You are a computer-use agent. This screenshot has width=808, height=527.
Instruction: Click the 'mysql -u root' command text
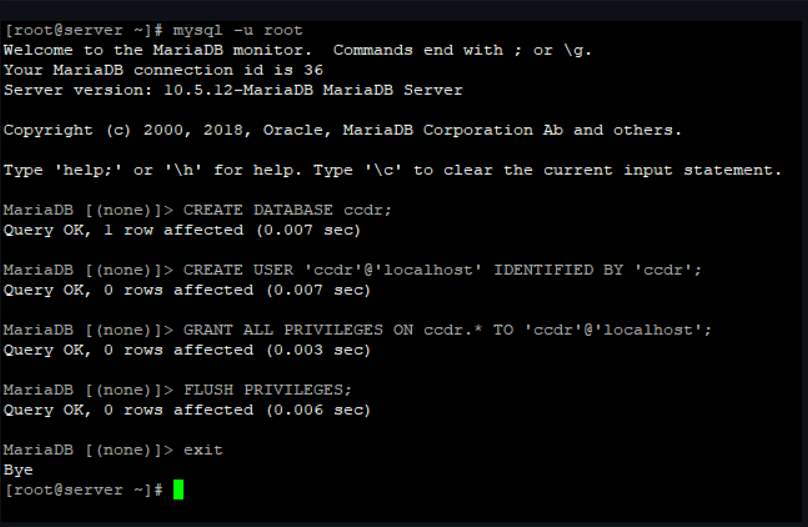(x=238, y=30)
